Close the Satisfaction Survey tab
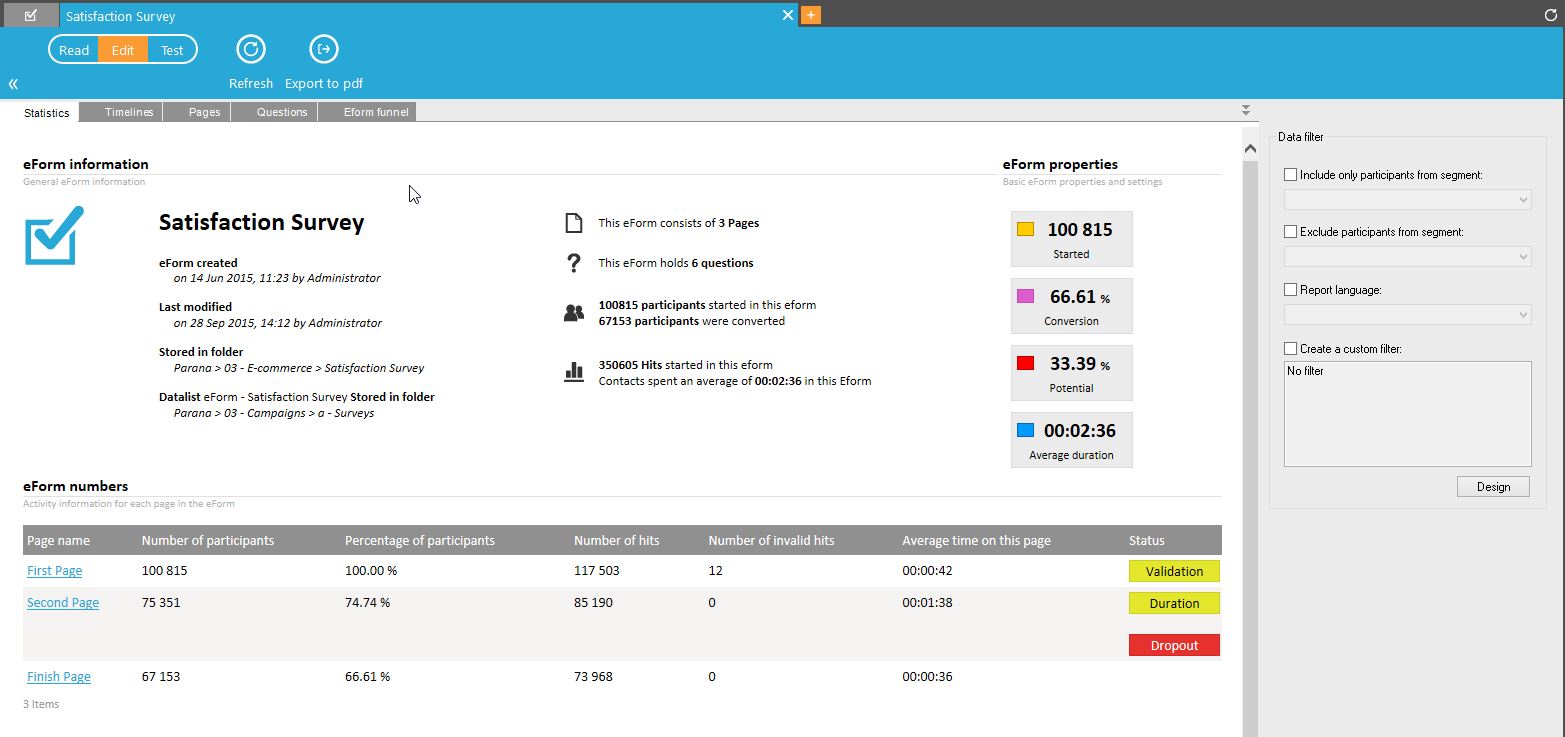This screenshot has width=1565, height=737. click(788, 15)
